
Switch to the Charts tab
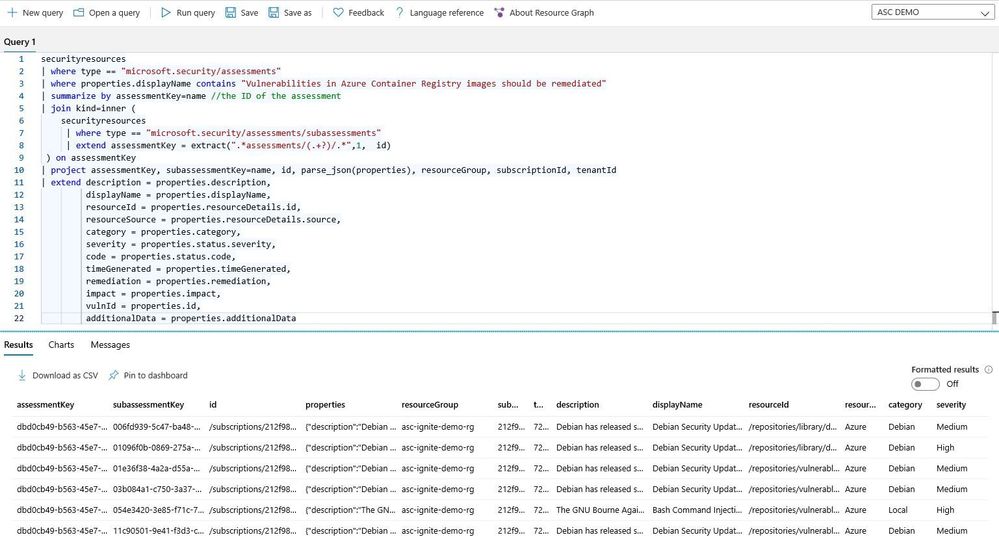point(61,345)
